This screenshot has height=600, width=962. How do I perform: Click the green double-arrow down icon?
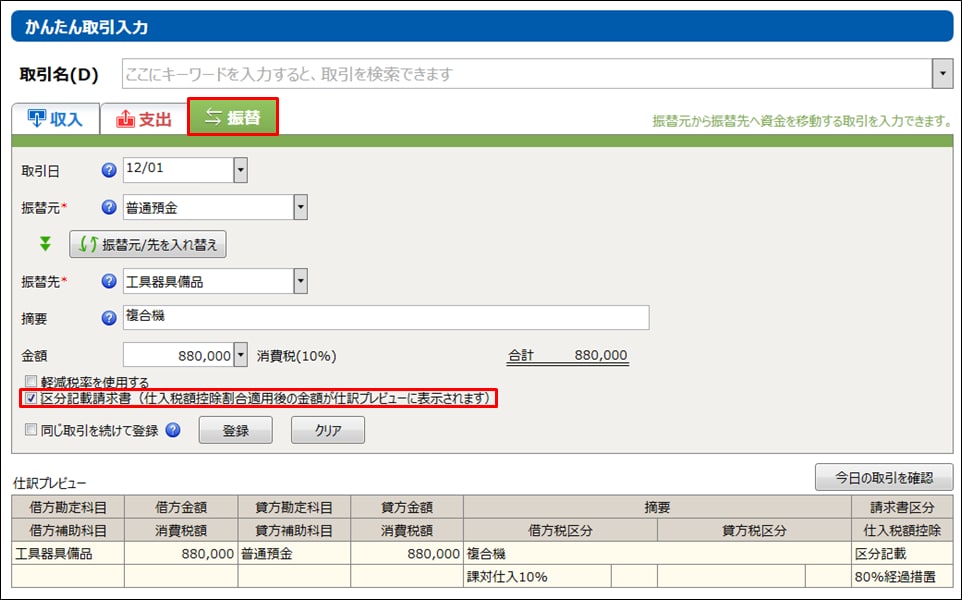pos(45,244)
